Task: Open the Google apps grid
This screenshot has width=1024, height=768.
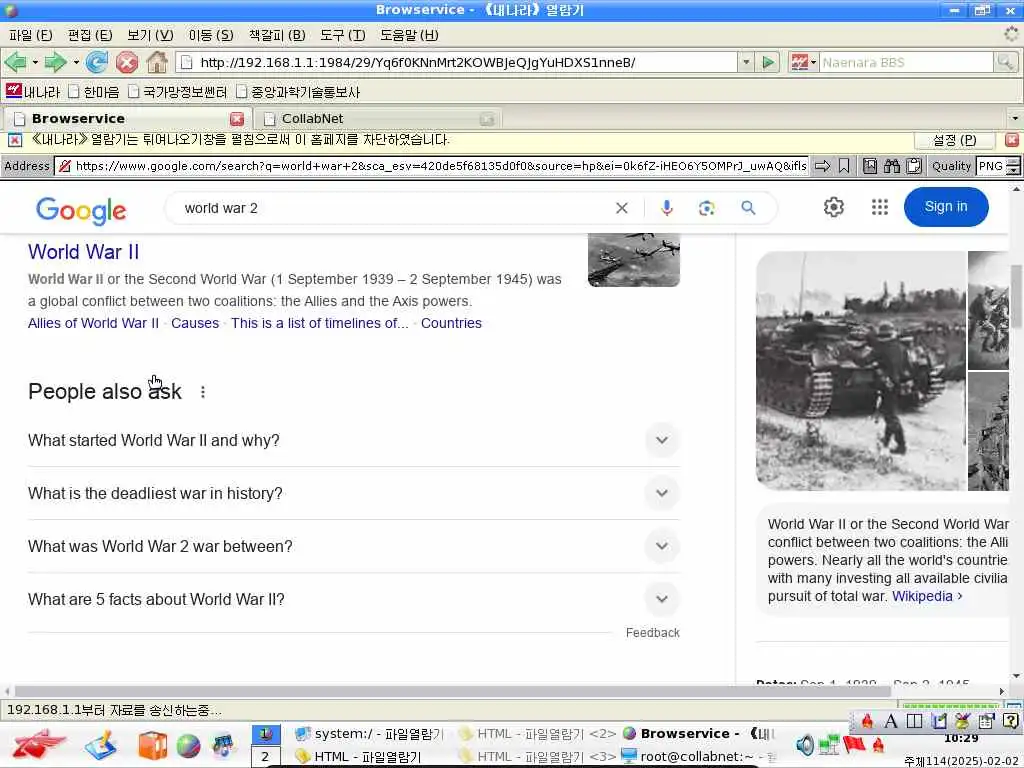Action: [x=880, y=207]
